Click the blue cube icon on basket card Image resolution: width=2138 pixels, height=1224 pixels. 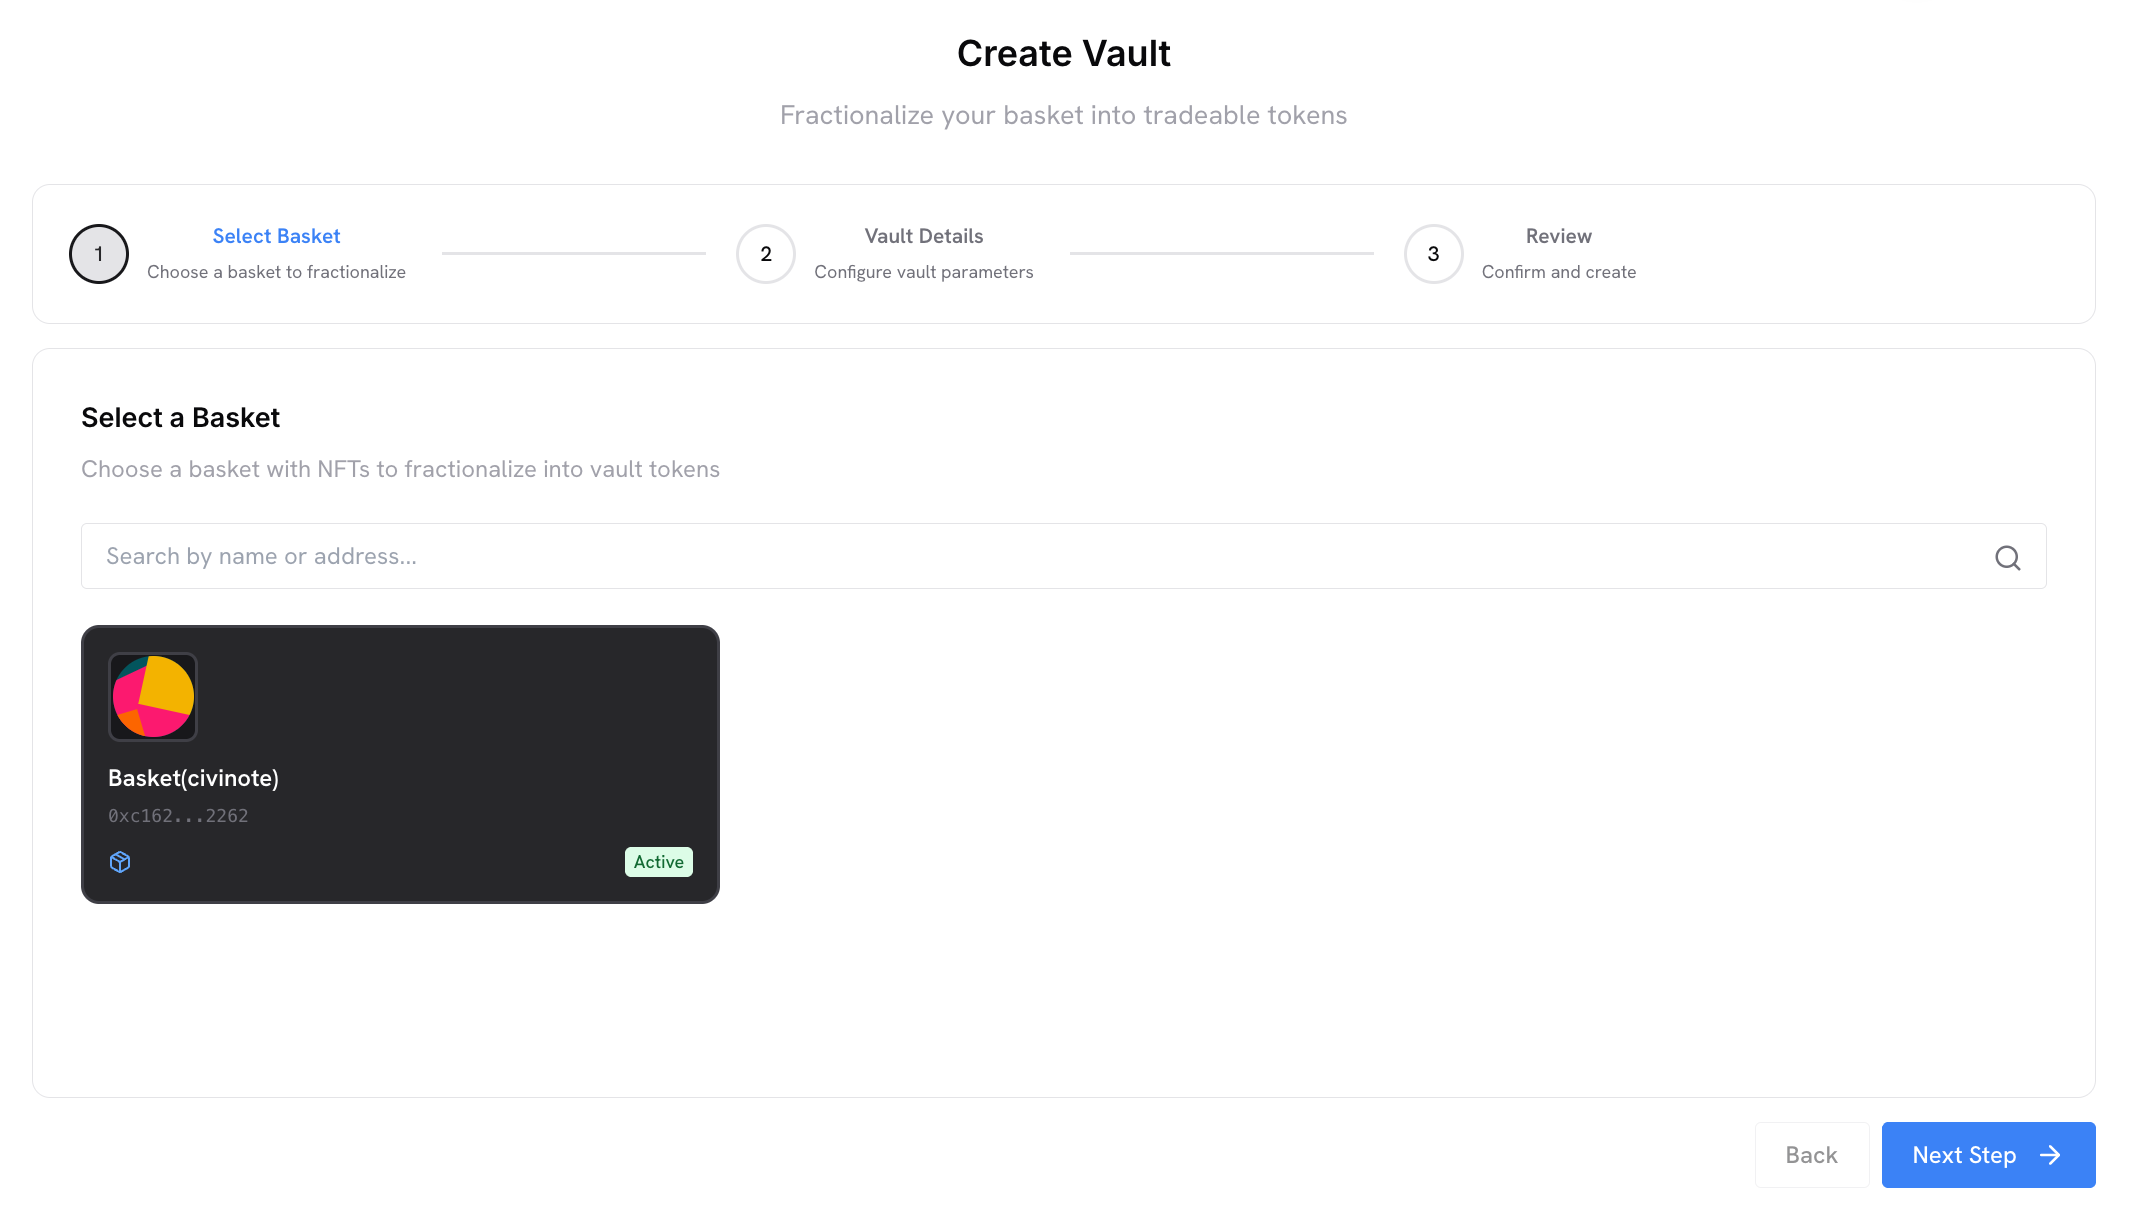[x=120, y=862]
